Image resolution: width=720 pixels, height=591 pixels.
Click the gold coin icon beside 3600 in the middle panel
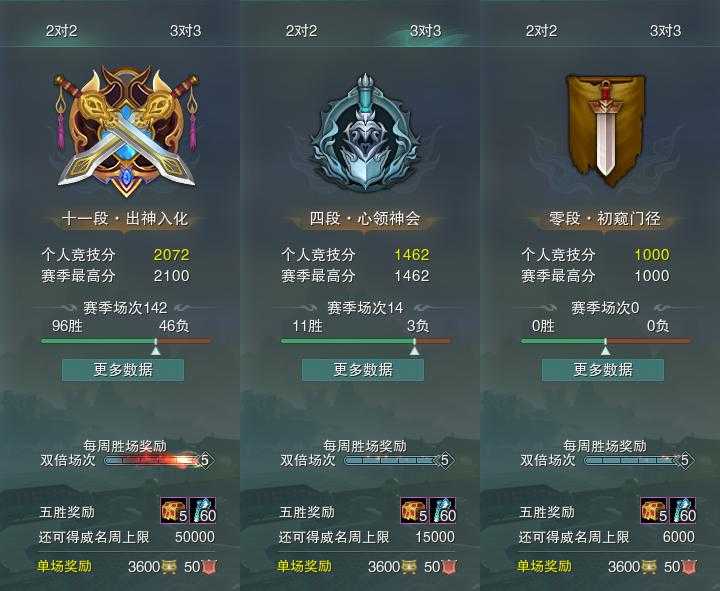tap(409, 567)
